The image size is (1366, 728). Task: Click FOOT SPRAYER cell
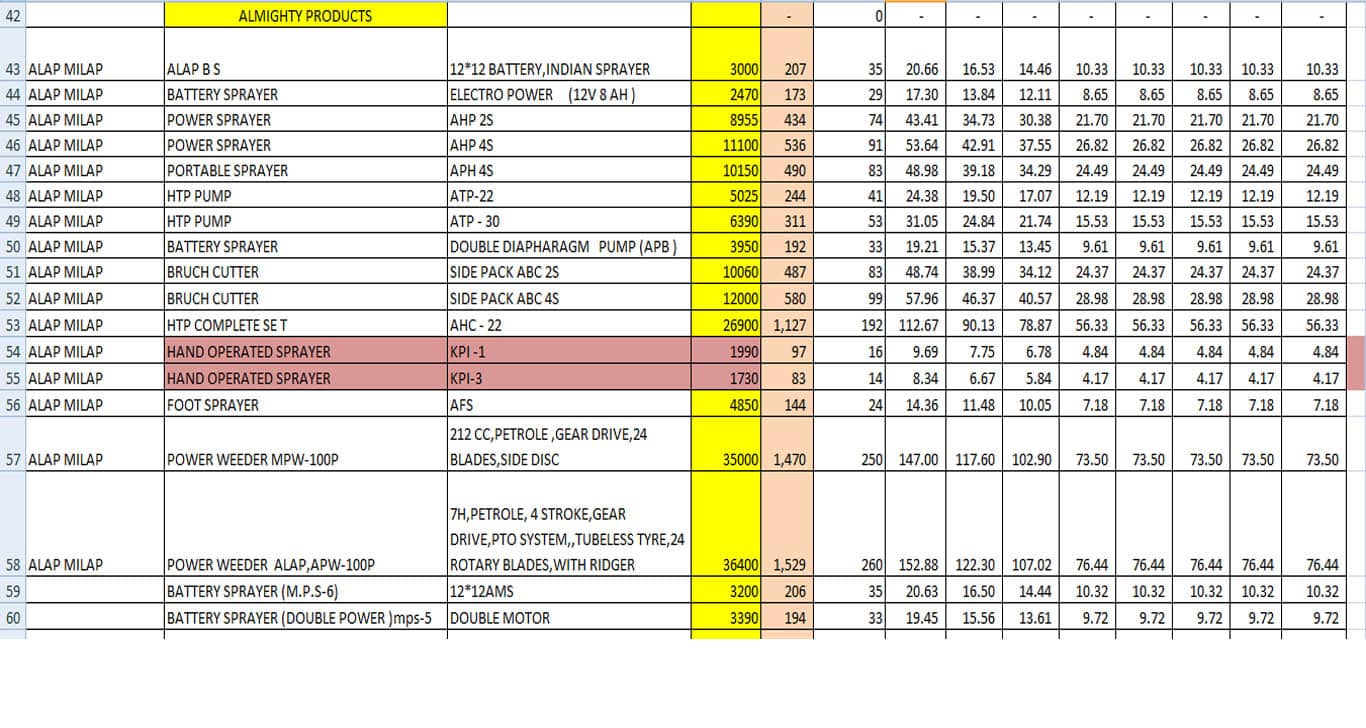tap(306, 405)
